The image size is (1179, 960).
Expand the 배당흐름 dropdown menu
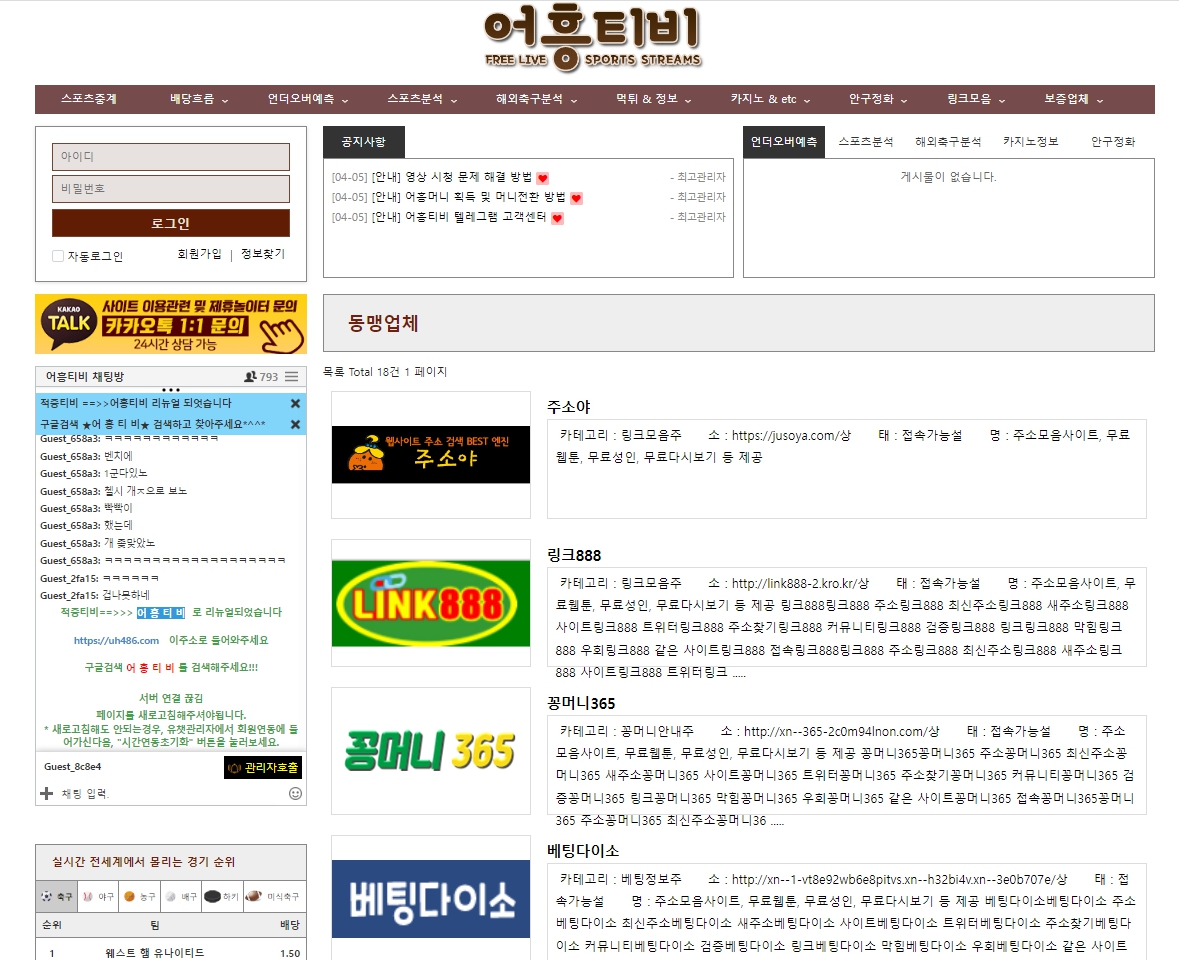199,99
